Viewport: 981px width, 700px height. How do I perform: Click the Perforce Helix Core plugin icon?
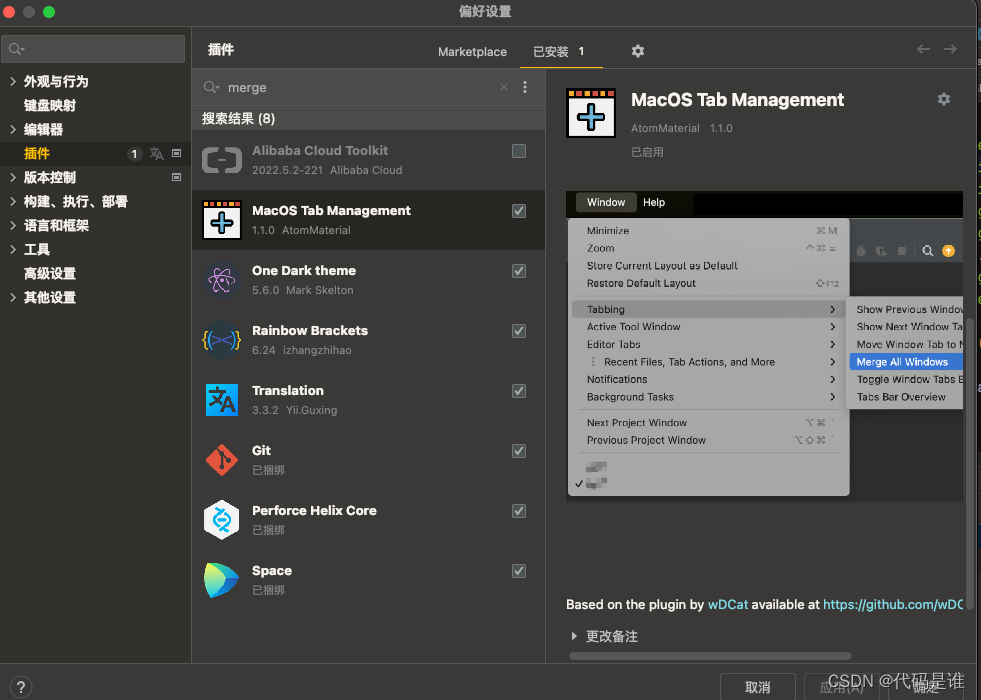point(221,520)
